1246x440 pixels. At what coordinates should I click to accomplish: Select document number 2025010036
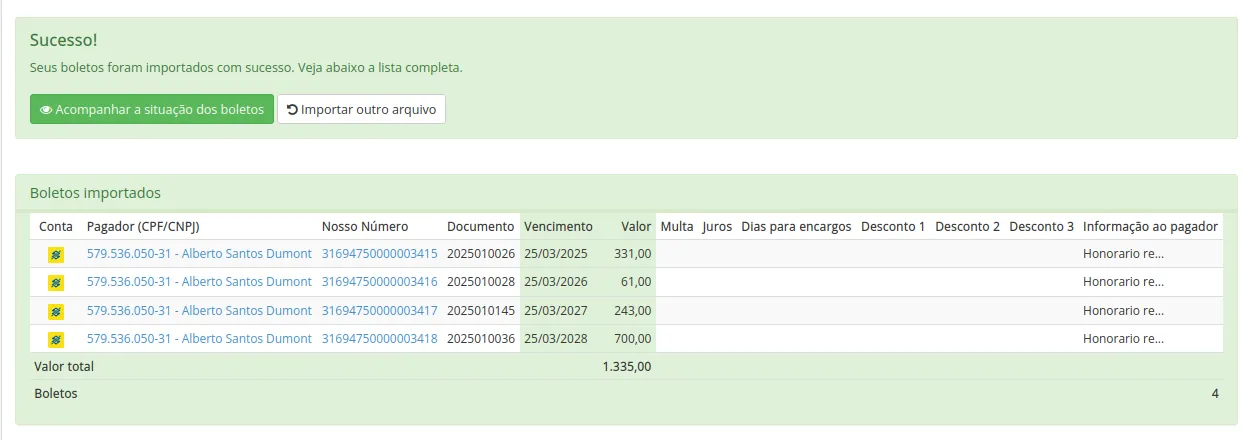point(481,339)
